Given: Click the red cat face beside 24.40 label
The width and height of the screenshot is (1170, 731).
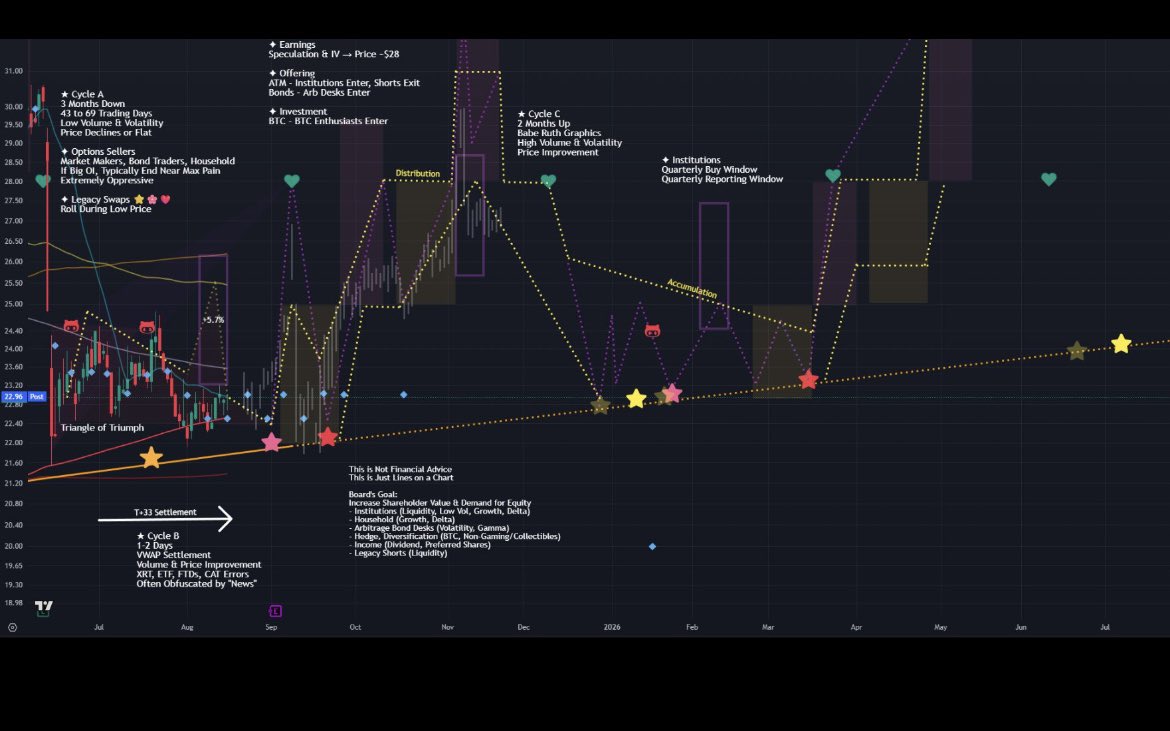Looking at the screenshot, I should (71, 326).
